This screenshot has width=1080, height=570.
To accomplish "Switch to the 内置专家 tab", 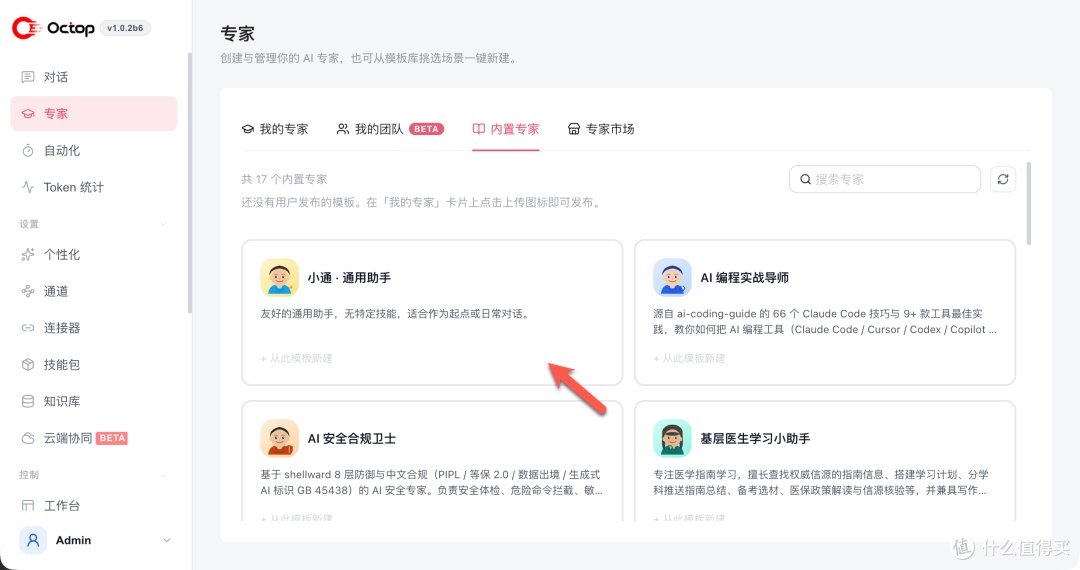I will click(506, 129).
